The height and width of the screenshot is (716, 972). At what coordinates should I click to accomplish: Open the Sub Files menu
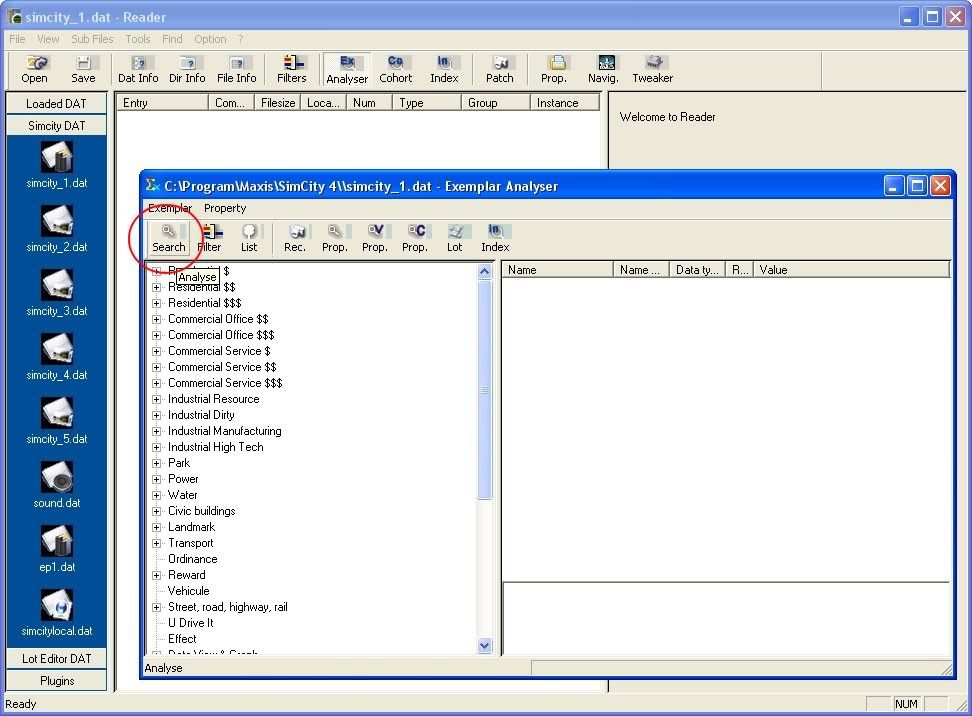pos(92,39)
